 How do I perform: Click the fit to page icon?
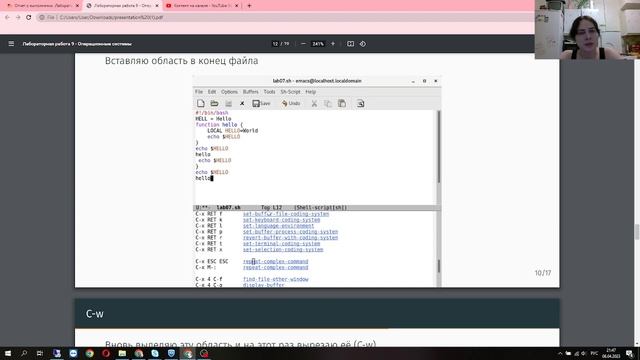tap(350, 44)
